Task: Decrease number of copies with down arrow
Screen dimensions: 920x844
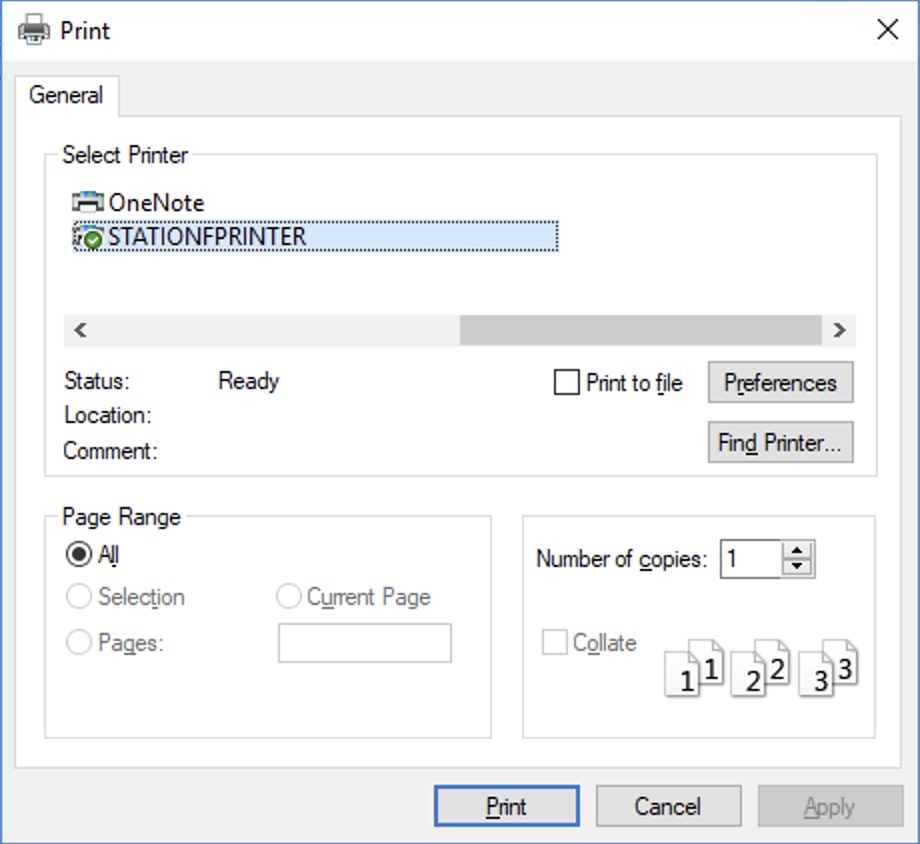Action: coord(797,566)
